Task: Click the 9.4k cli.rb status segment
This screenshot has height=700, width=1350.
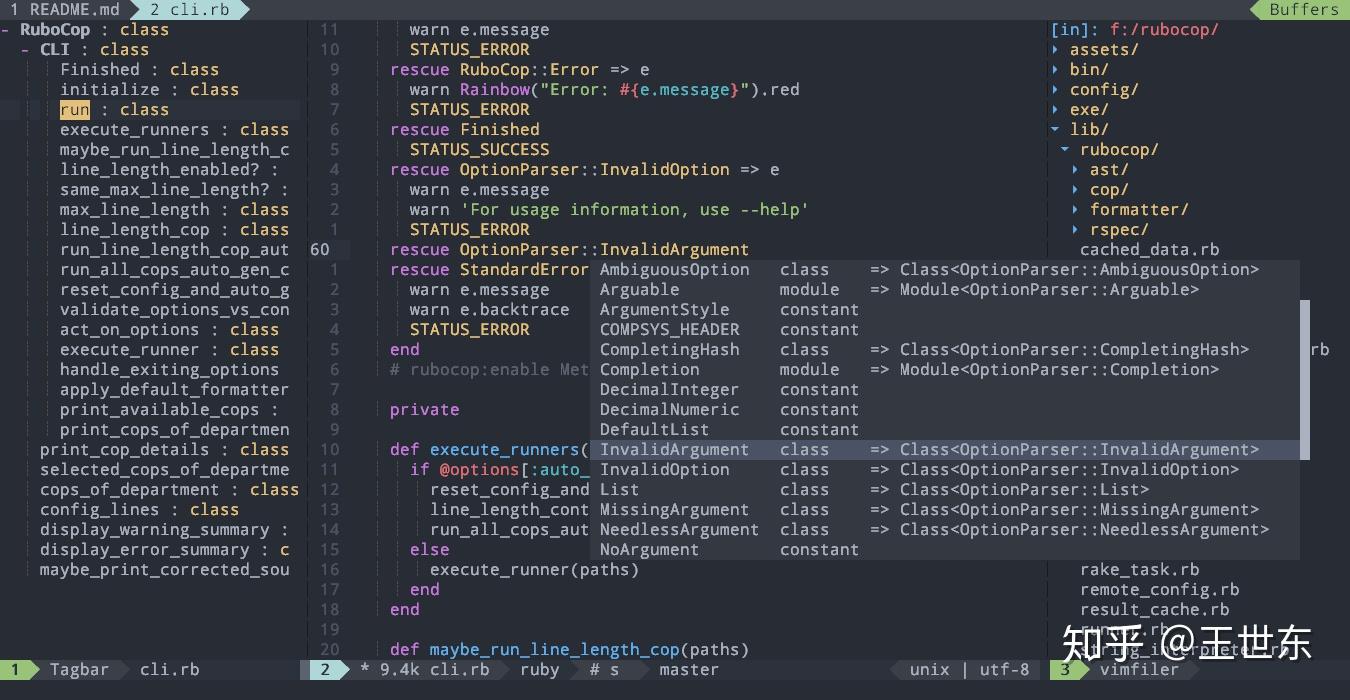Action: click(x=435, y=670)
